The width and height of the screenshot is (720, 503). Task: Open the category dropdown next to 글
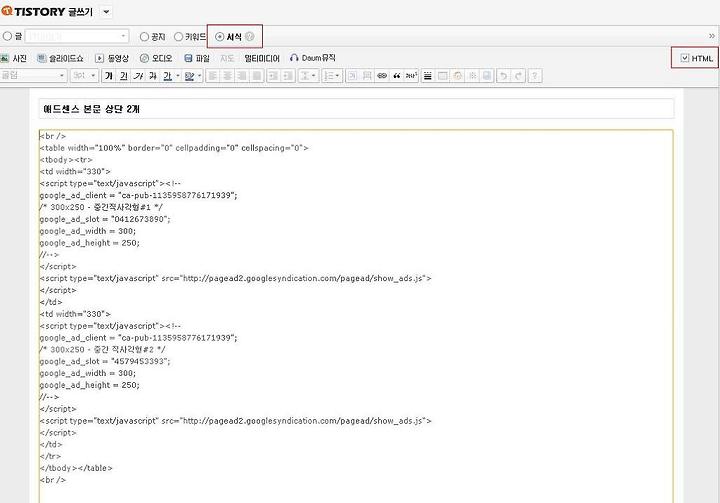point(77,36)
